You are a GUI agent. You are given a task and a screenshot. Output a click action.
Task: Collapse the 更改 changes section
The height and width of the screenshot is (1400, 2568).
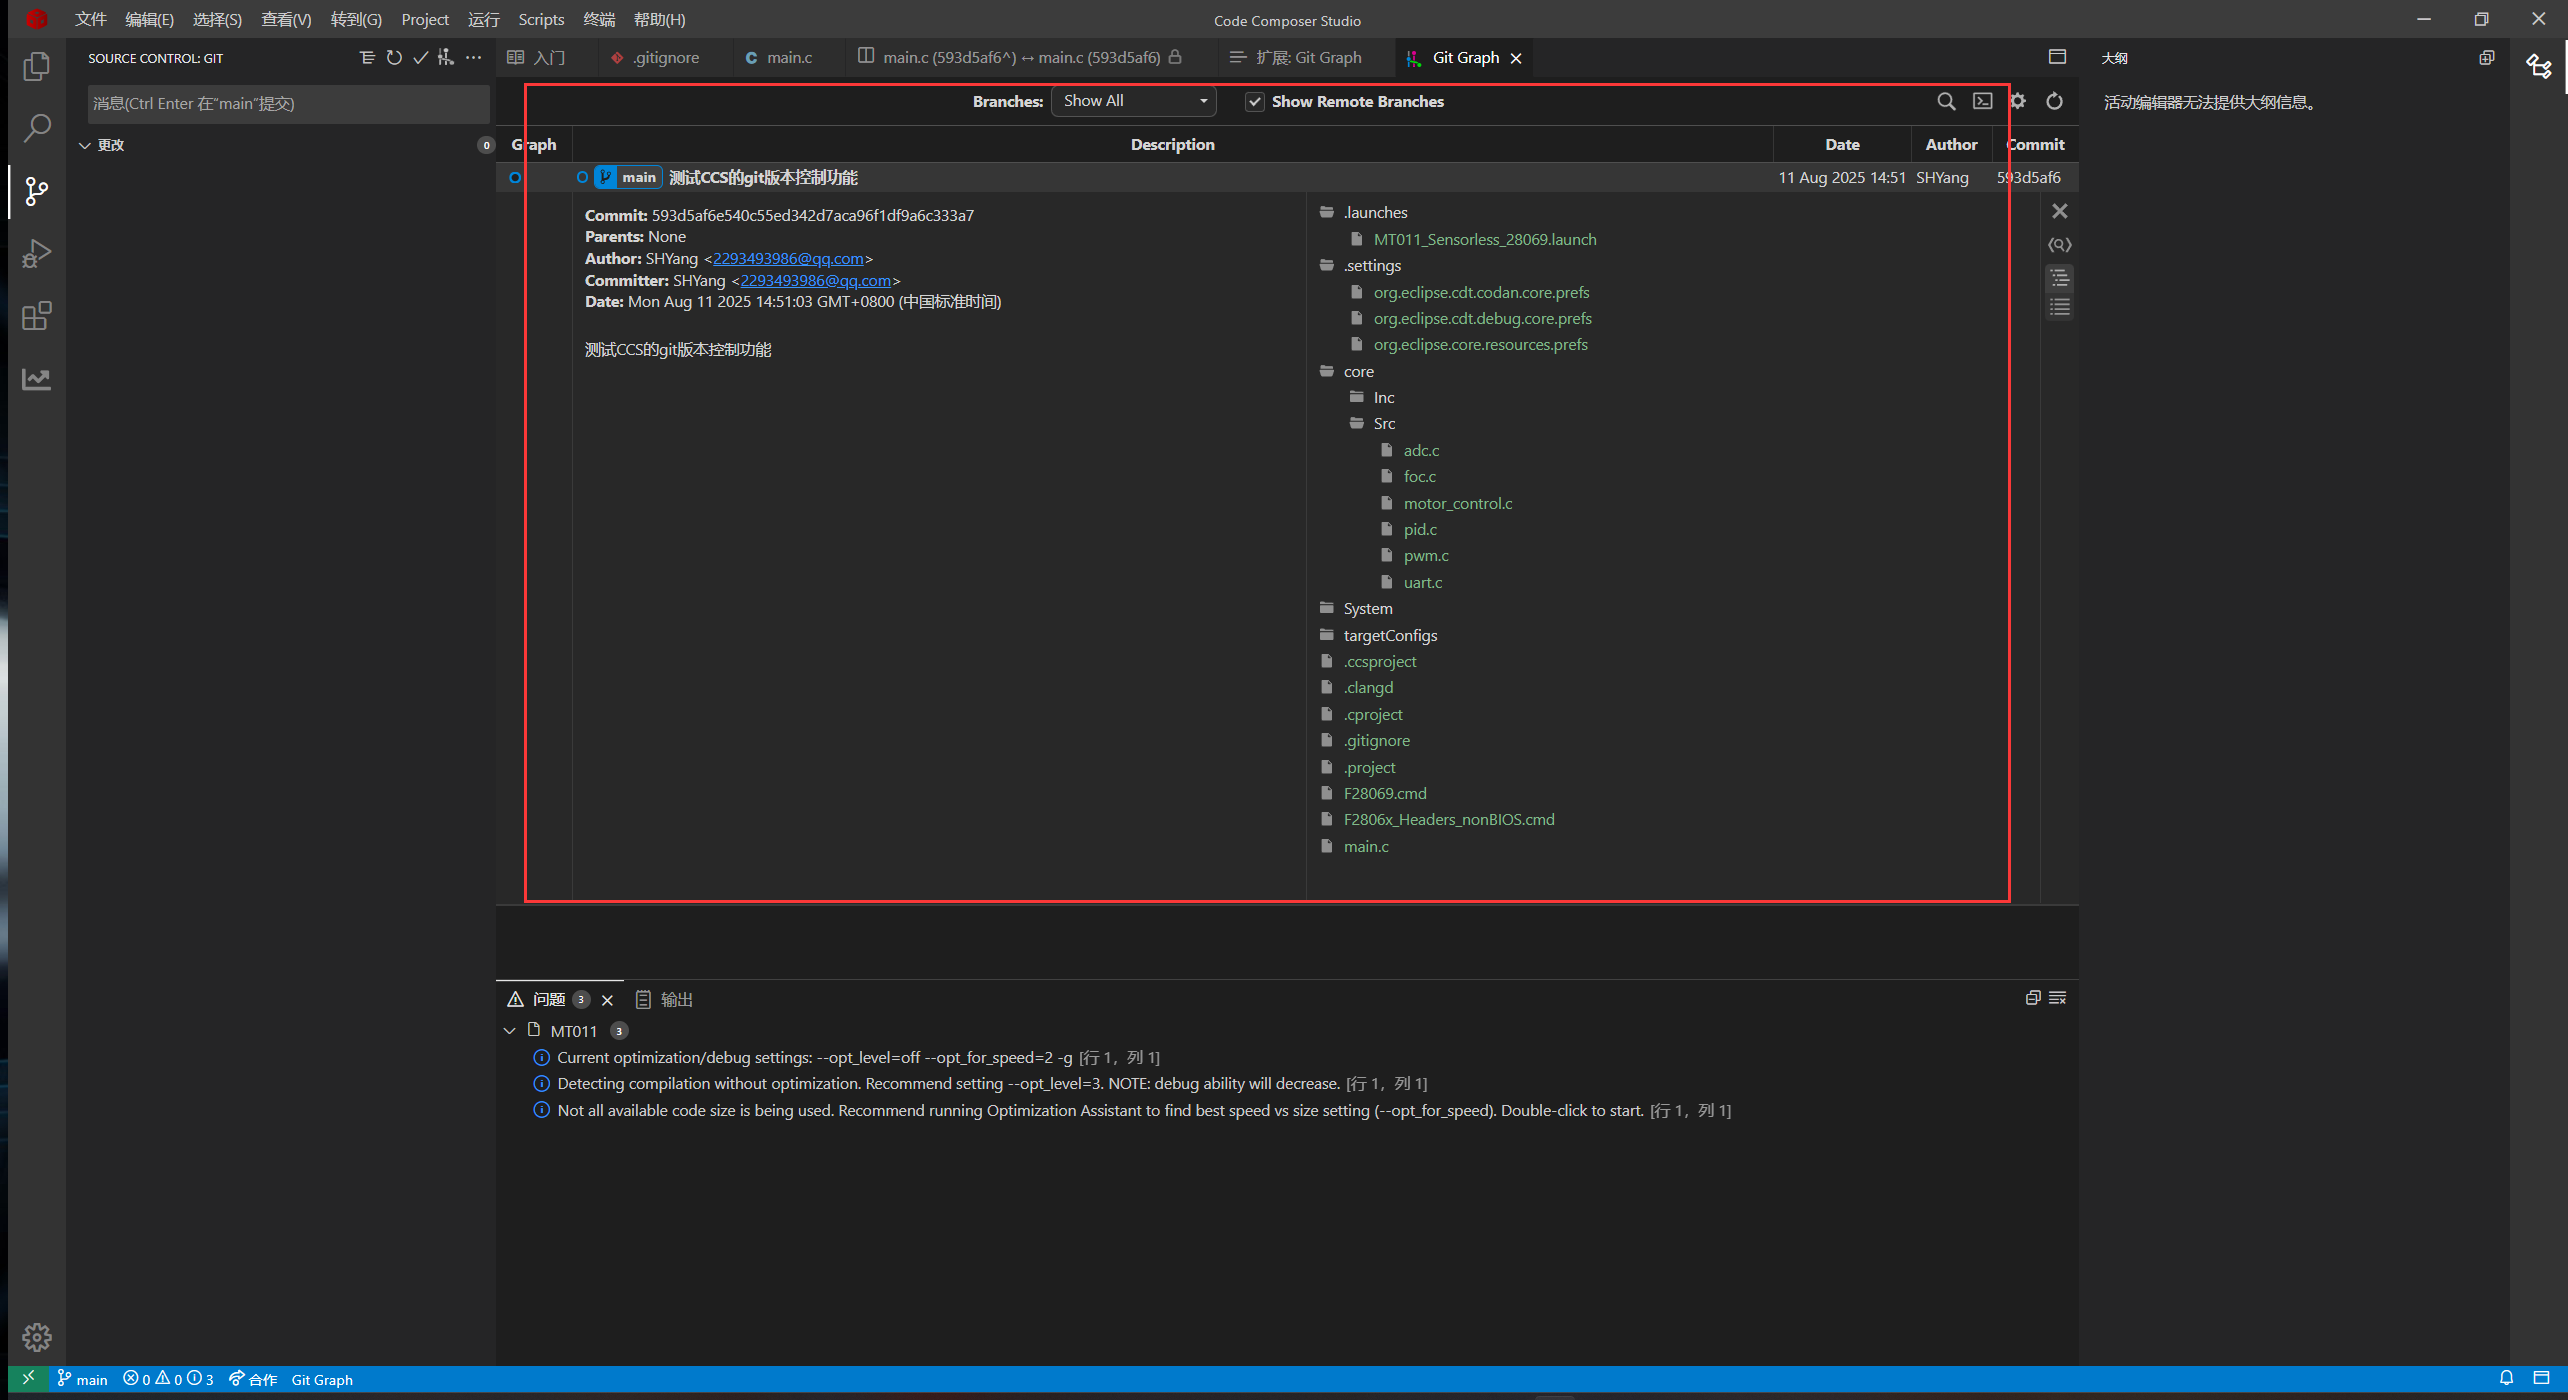85,145
